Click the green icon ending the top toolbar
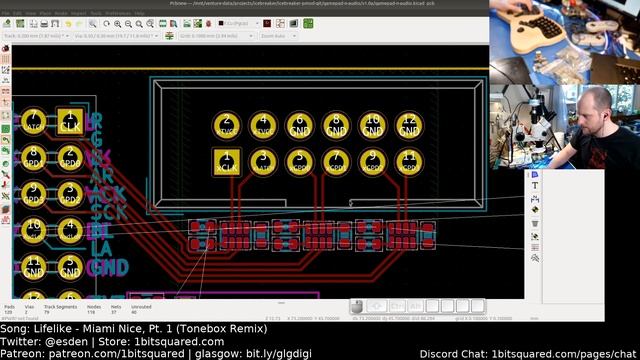Viewport: 640px width, 360px height. [x=308, y=24]
